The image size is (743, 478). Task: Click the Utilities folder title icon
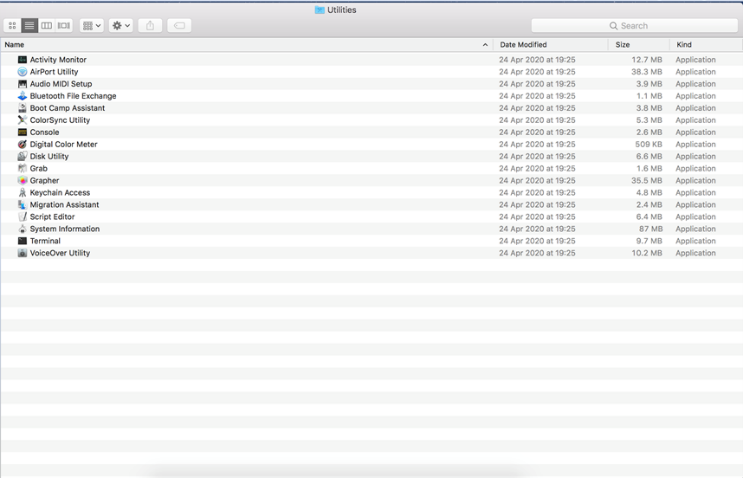point(320,10)
